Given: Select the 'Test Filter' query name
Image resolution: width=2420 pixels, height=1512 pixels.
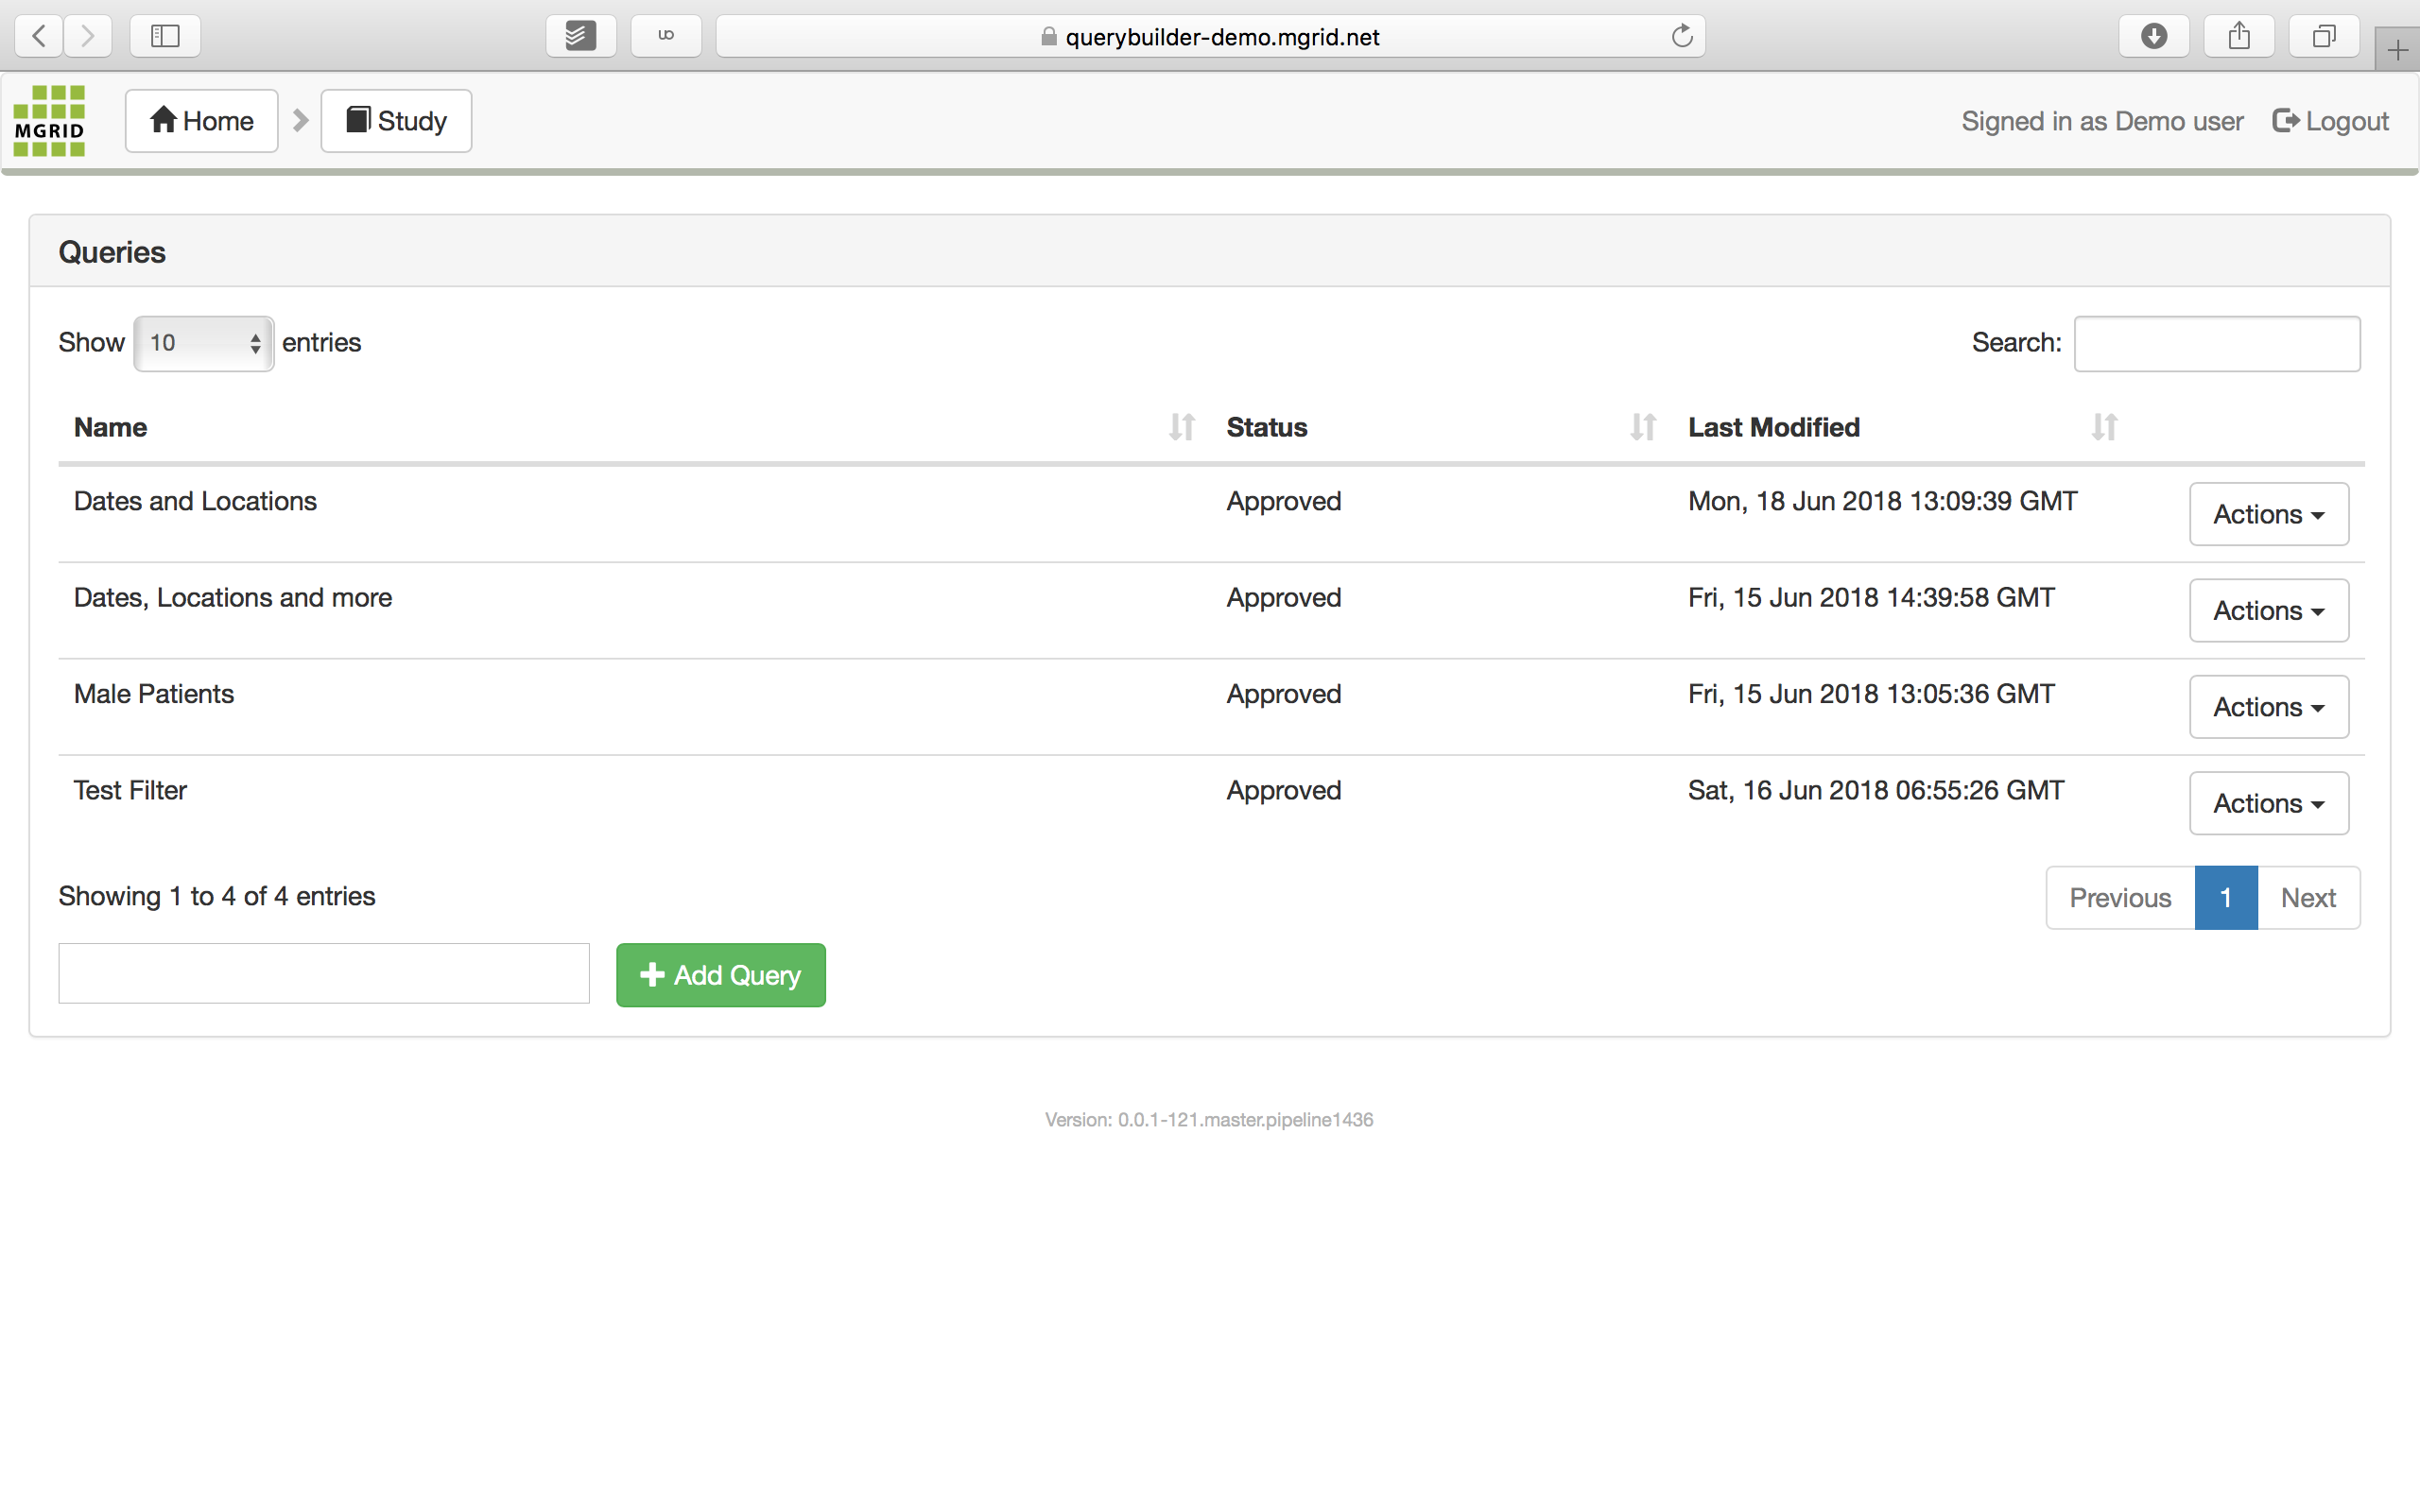Looking at the screenshot, I should tap(130, 790).
